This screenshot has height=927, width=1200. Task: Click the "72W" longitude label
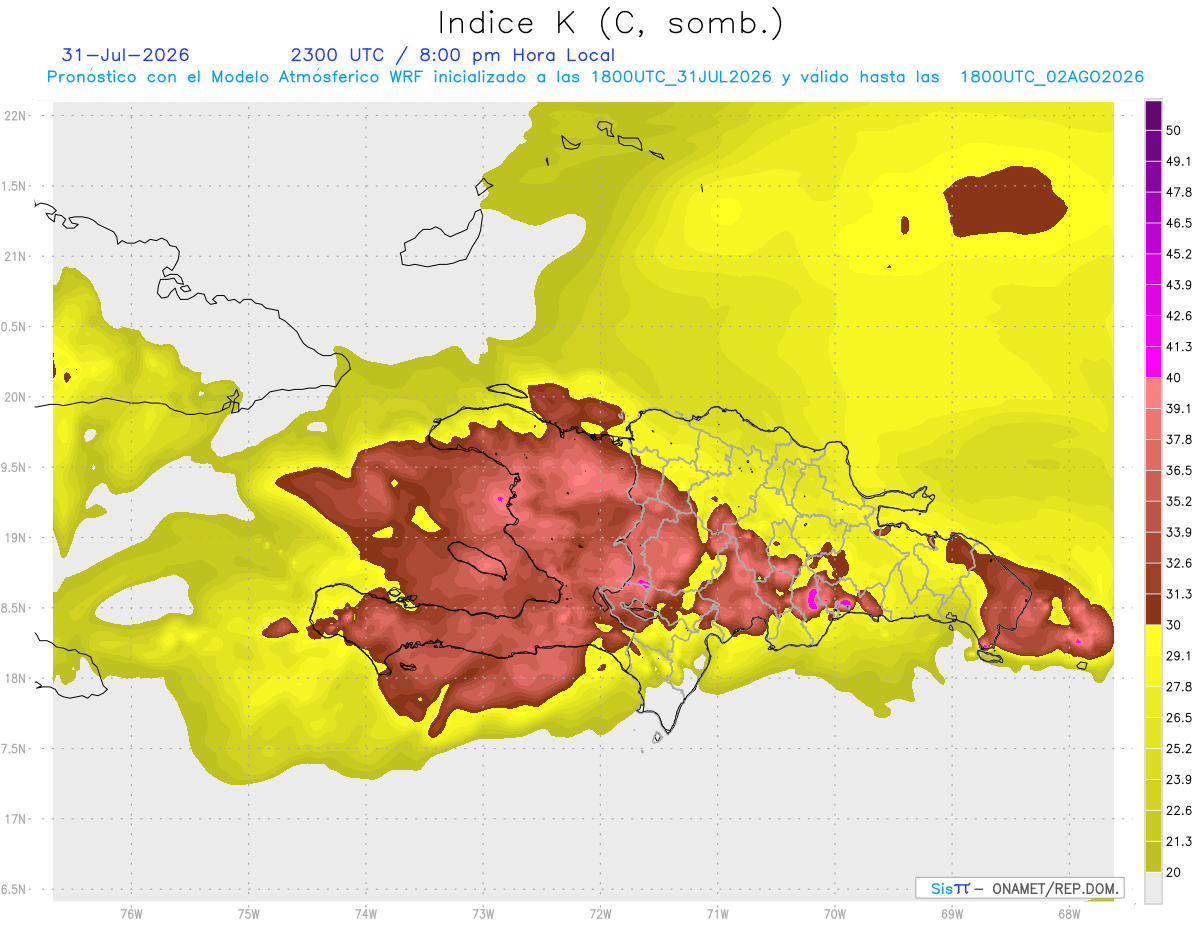point(600,913)
